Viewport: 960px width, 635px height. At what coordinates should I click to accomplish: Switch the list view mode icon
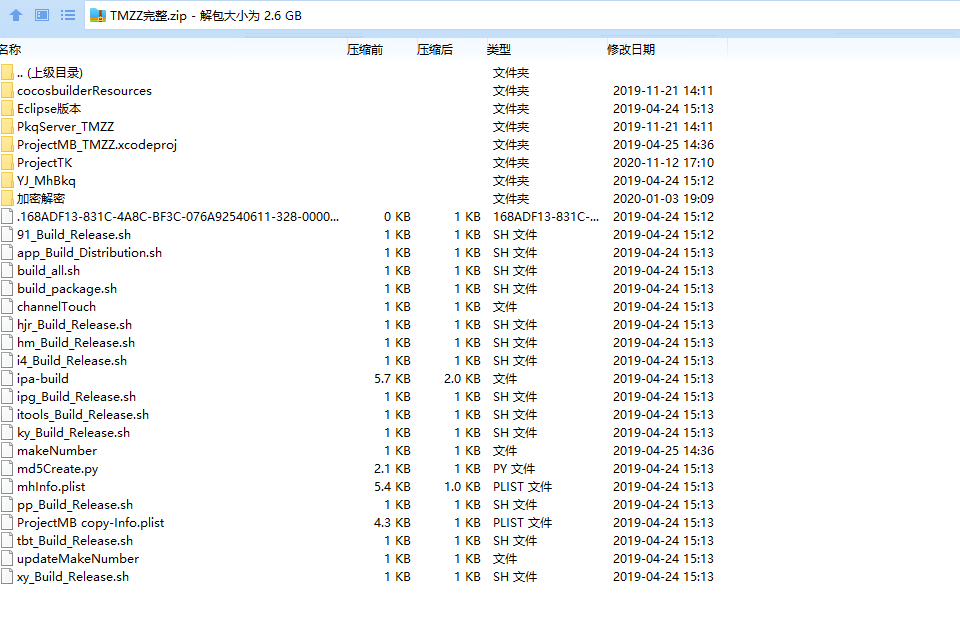pyautogui.click(x=67, y=15)
